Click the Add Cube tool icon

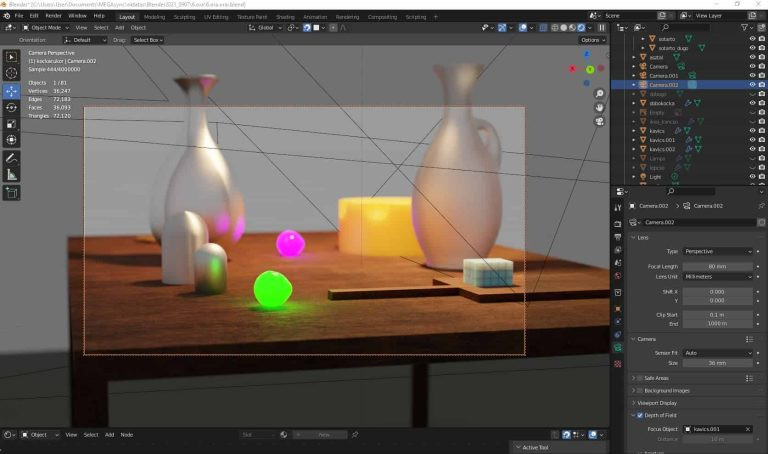pyautogui.click(x=12, y=193)
